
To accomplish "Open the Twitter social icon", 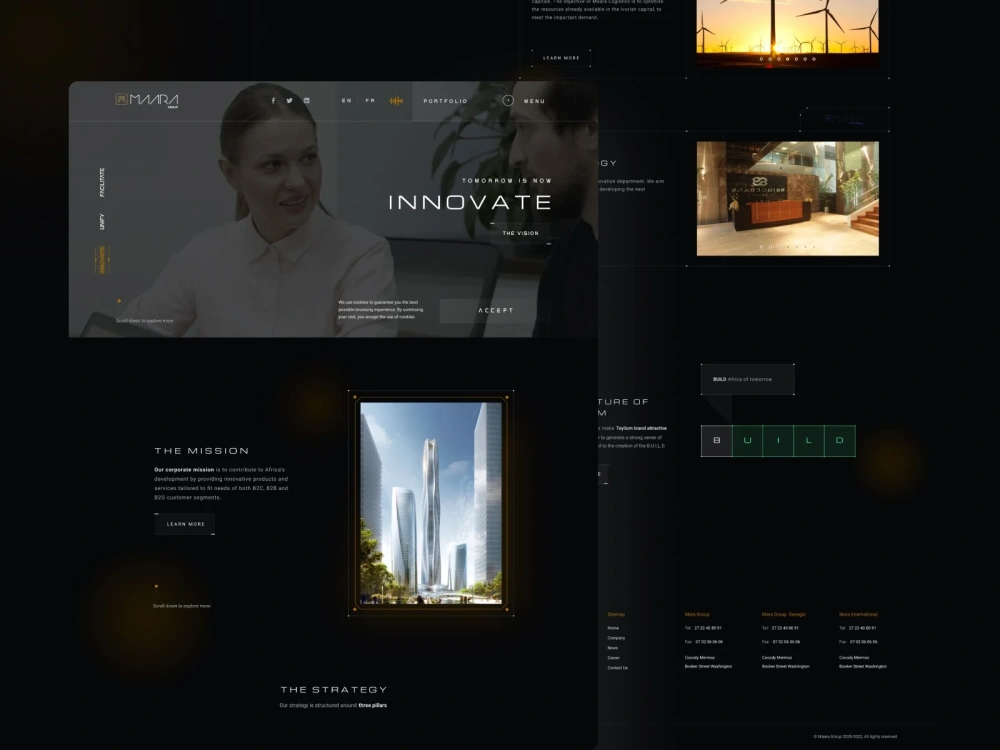I will coord(290,101).
